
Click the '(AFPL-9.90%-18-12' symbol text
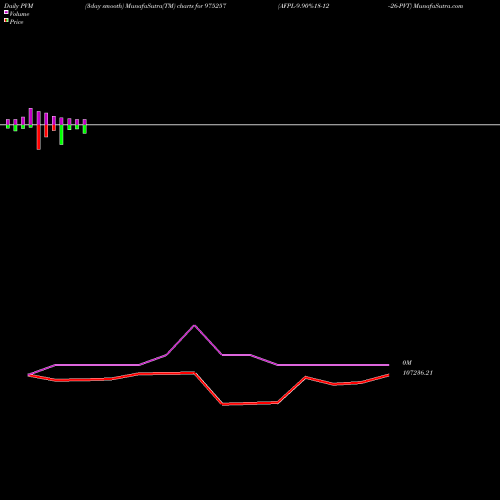(x=303, y=6)
